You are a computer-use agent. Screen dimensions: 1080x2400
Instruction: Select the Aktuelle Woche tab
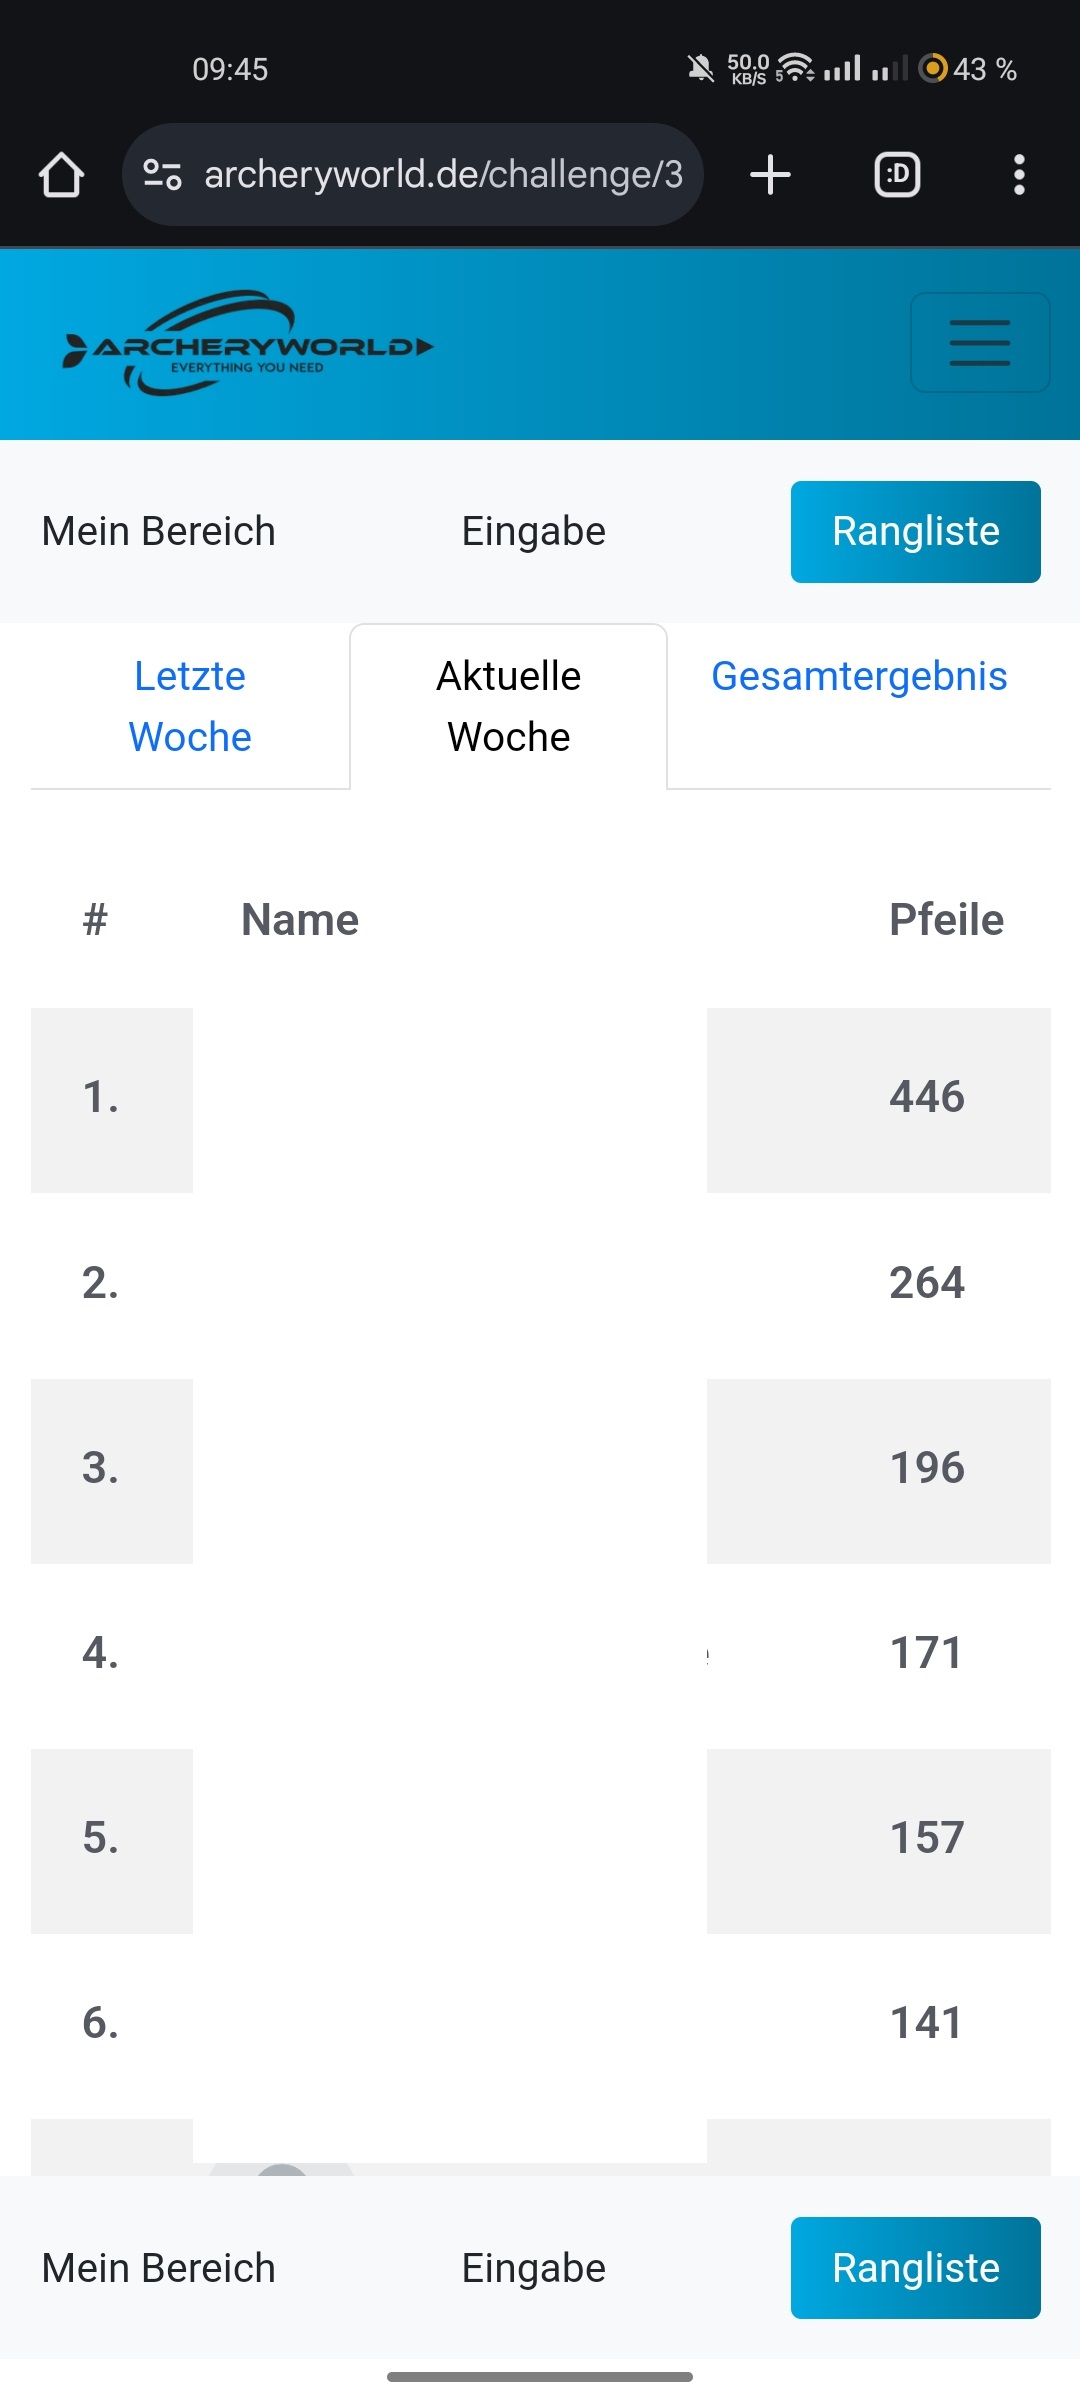(508, 706)
